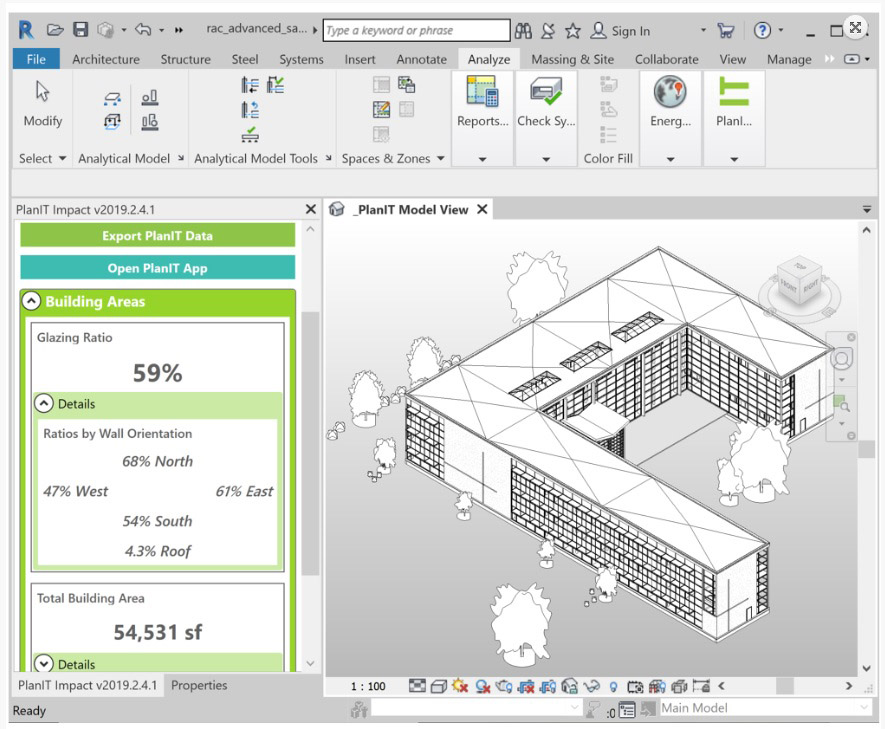Open the Energy dropdown arrow
Viewport: 885px width, 729px height.
(671, 159)
